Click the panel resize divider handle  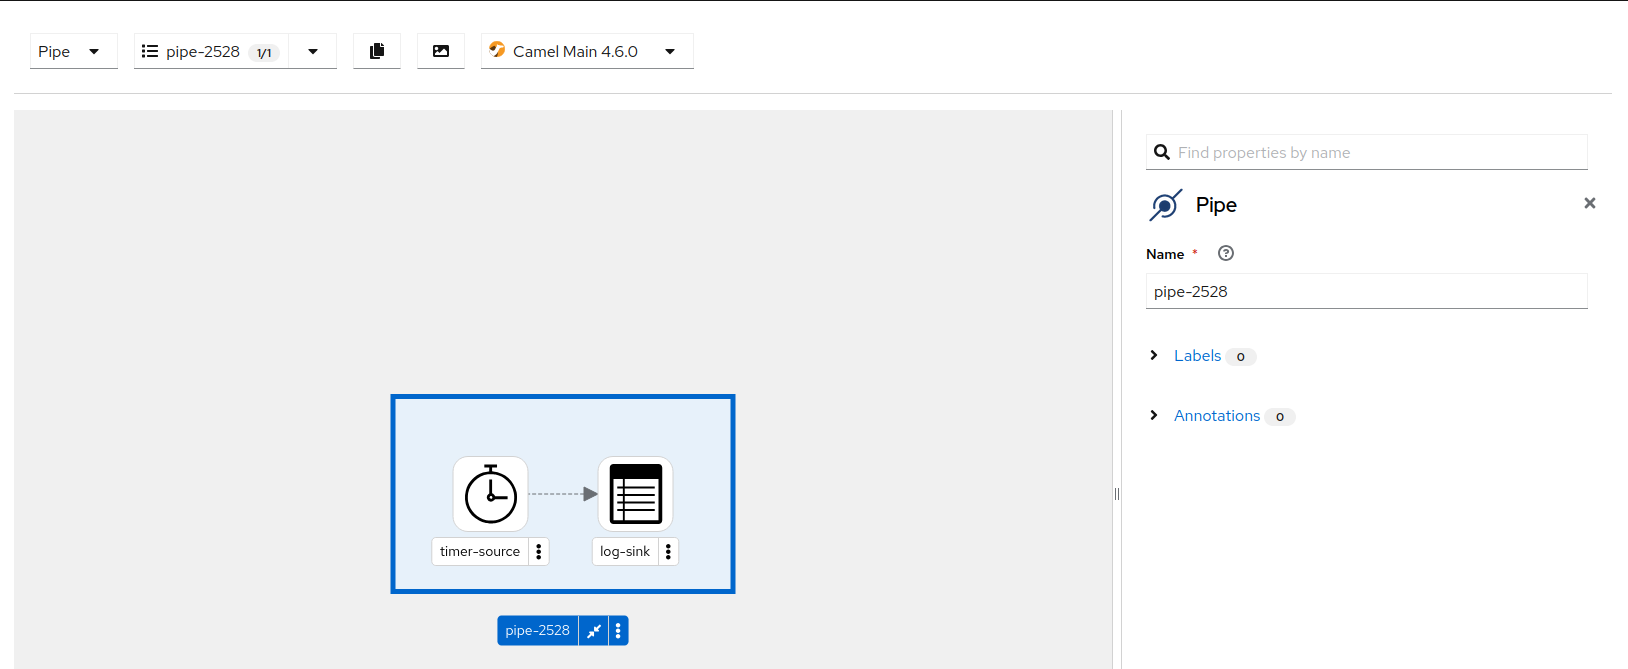point(1117,494)
